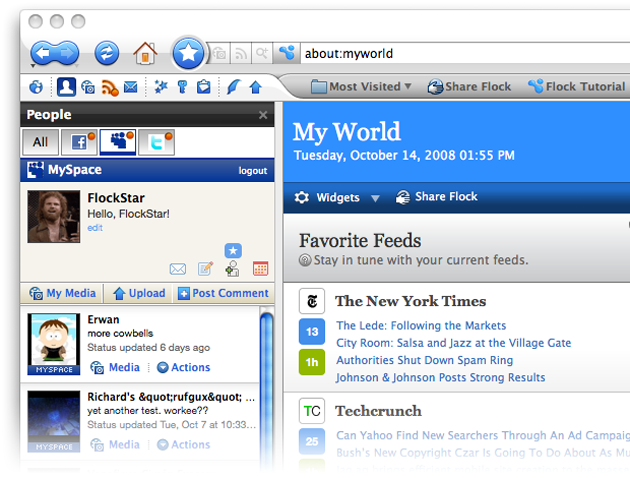Screen dimensions: 630x478
Task: Select the MySpace tab in People
Action: 118,142
